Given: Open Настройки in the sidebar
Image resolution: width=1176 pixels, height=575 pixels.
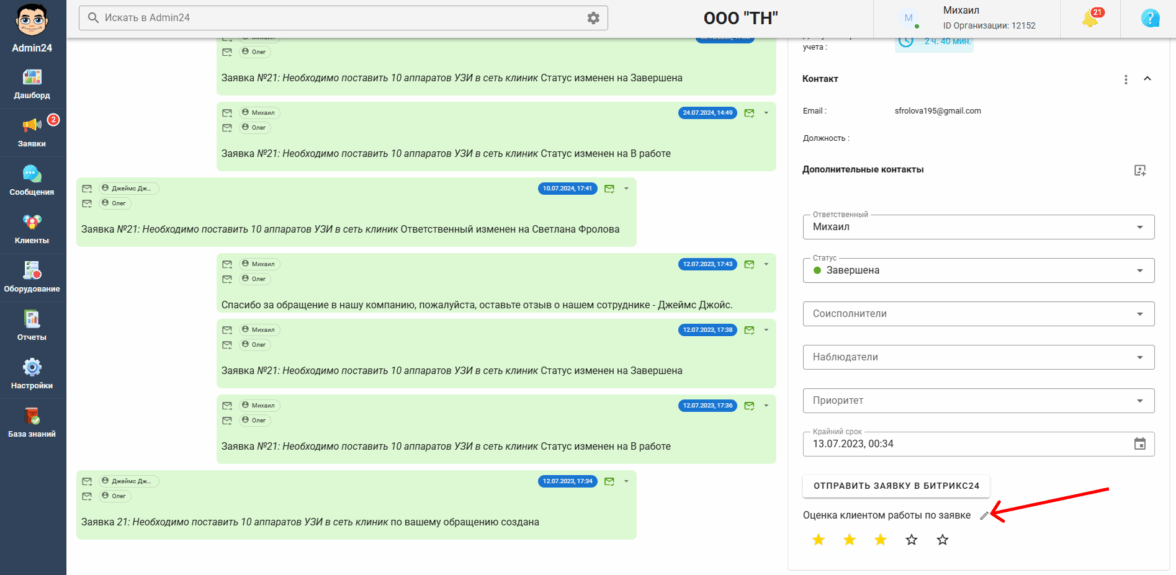Looking at the screenshot, I should click(32, 373).
